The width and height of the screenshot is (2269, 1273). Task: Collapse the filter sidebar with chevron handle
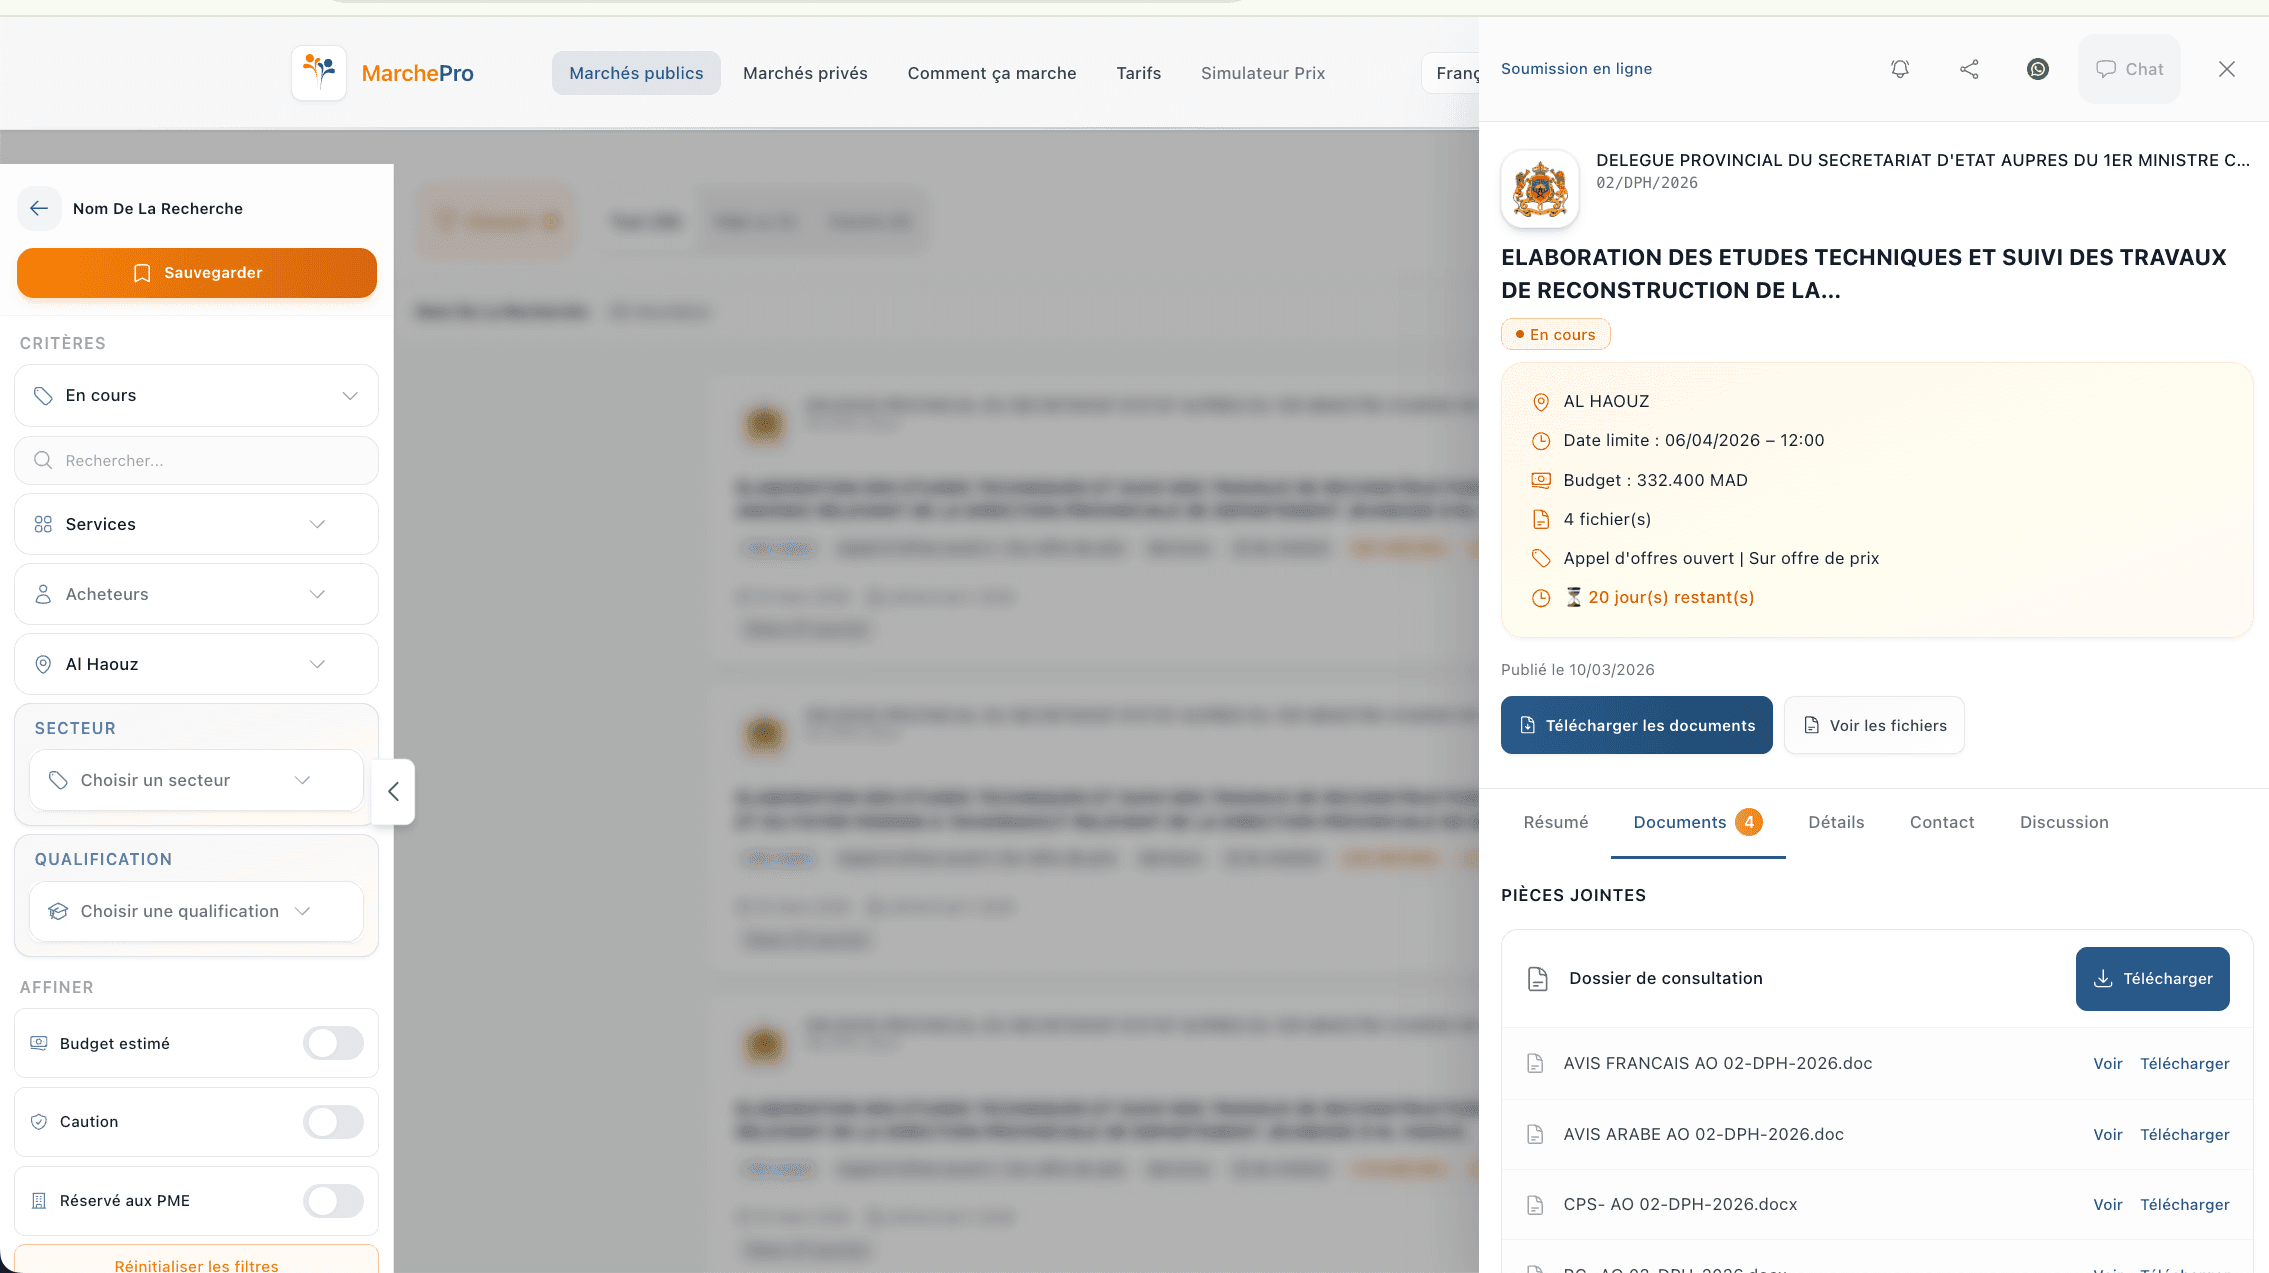(x=393, y=792)
